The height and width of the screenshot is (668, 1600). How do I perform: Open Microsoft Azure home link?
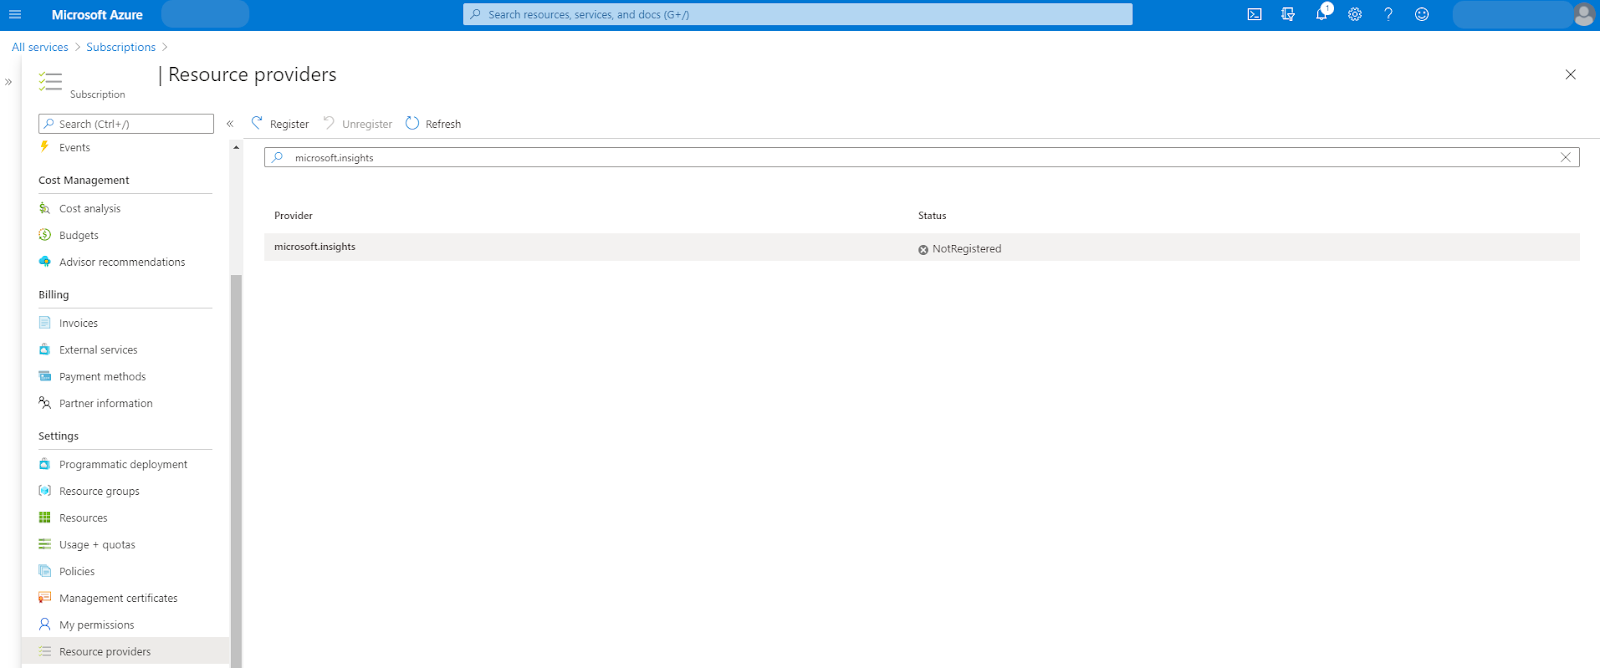(97, 15)
